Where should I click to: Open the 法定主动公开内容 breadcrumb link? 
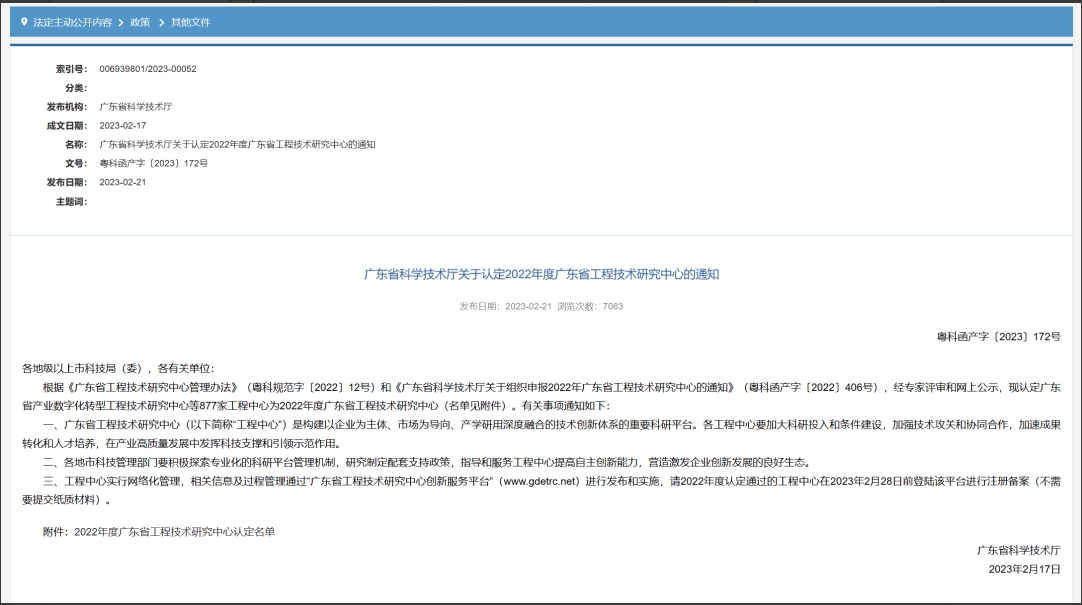click(x=72, y=21)
